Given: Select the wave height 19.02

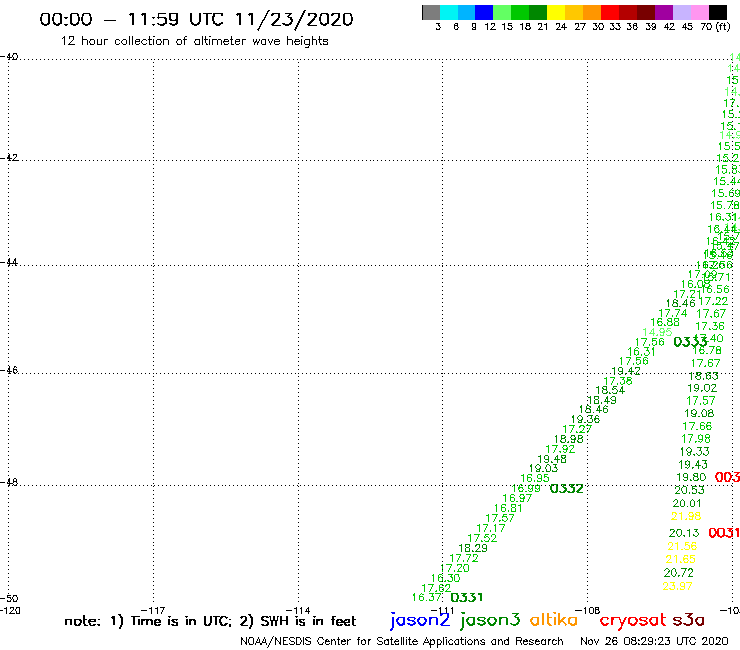Looking at the screenshot, I should 702,388.
